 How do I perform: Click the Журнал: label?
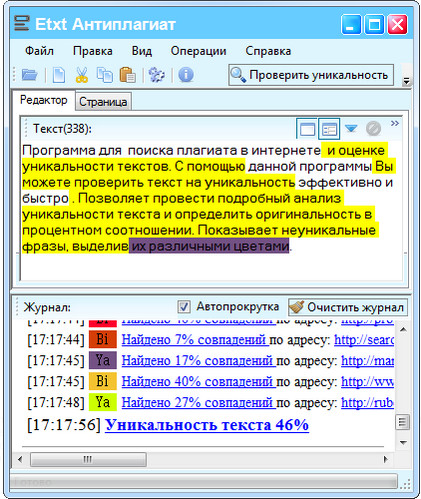click(x=47, y=307)
